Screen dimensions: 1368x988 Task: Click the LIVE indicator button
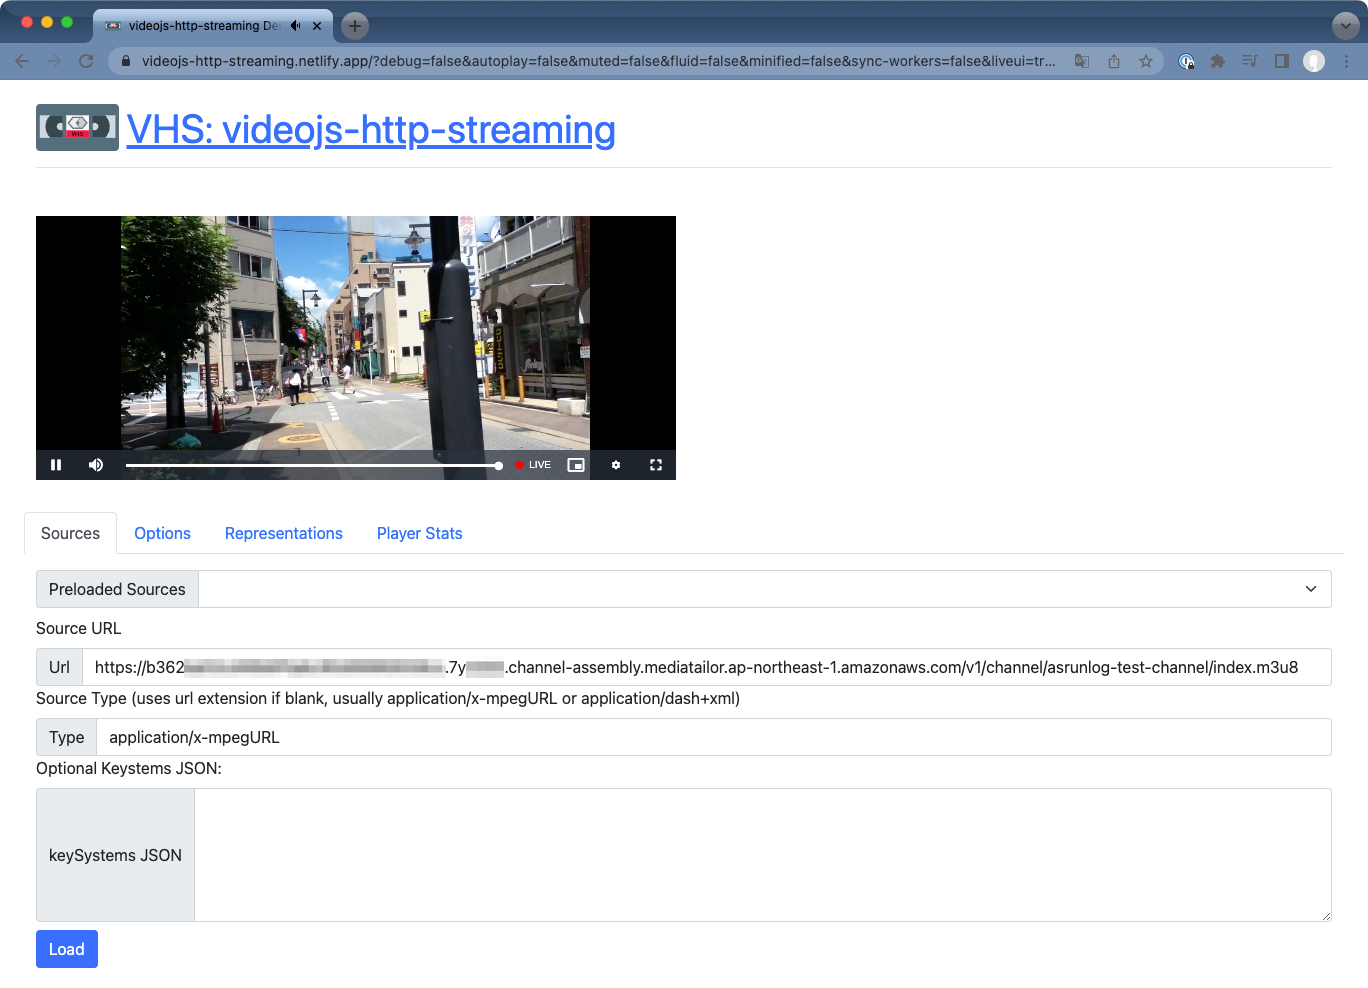tap(533, 465)
